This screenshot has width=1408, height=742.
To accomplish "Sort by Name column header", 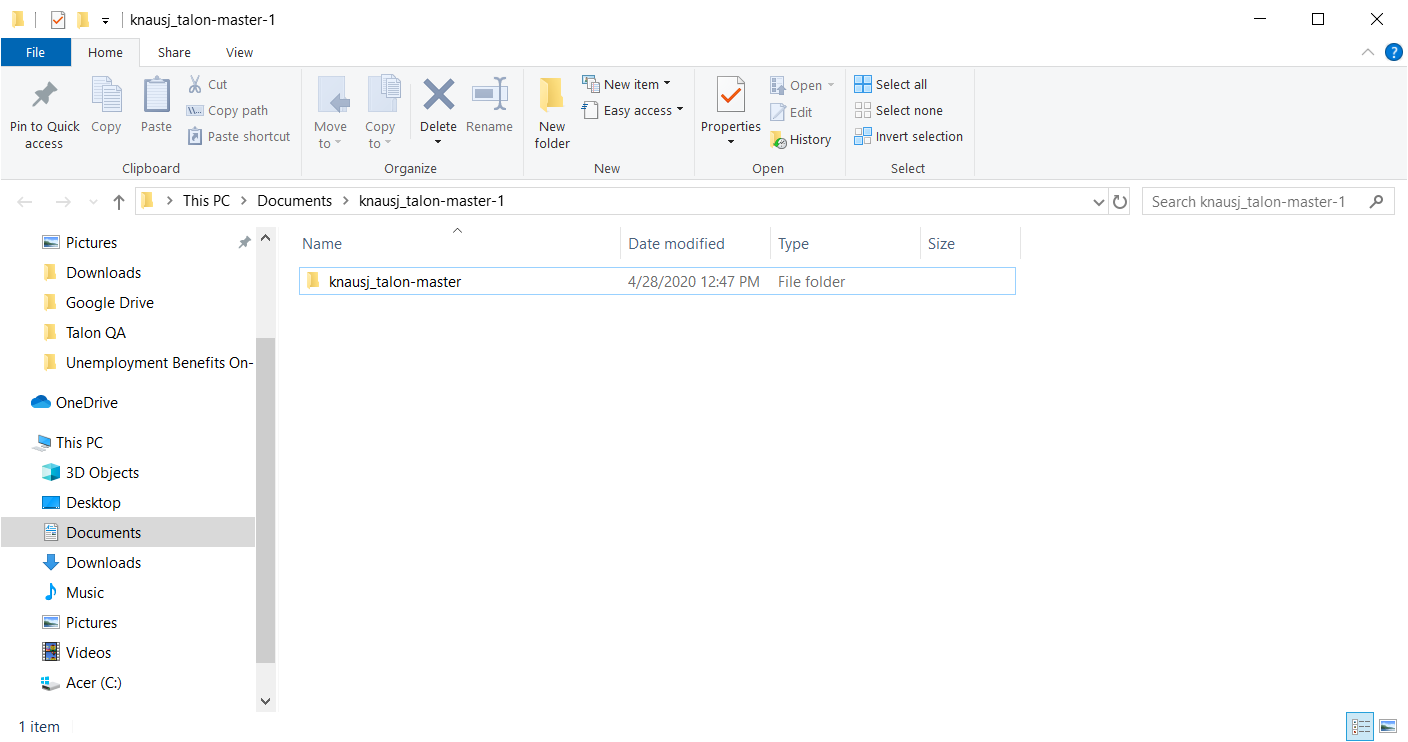I will pyautogui.click(x=459, y=244).
